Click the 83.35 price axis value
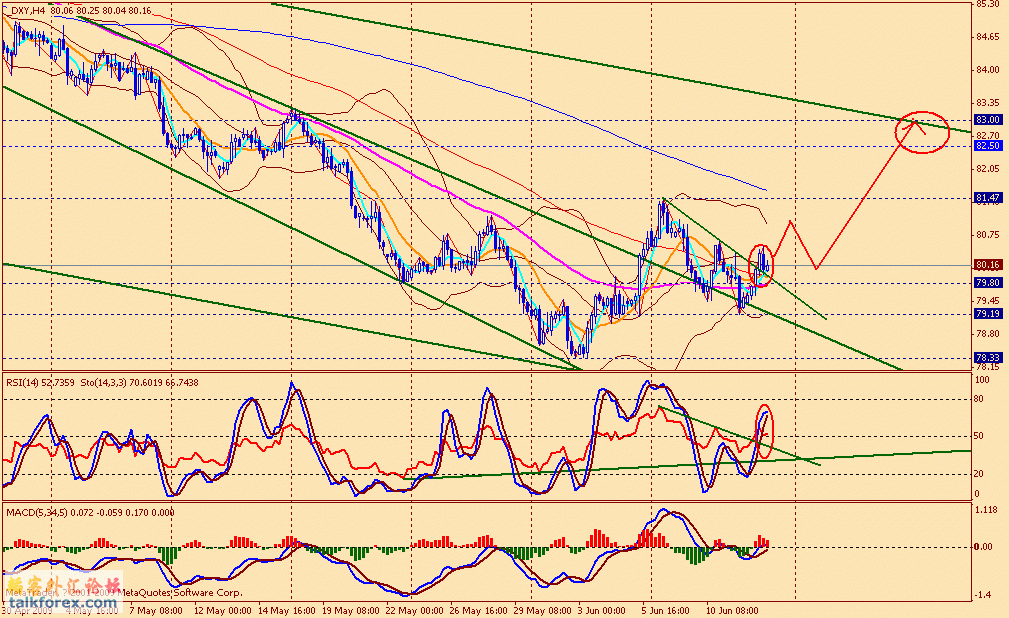This screenshot has width=1009, height=618. [x=988, y=102]
